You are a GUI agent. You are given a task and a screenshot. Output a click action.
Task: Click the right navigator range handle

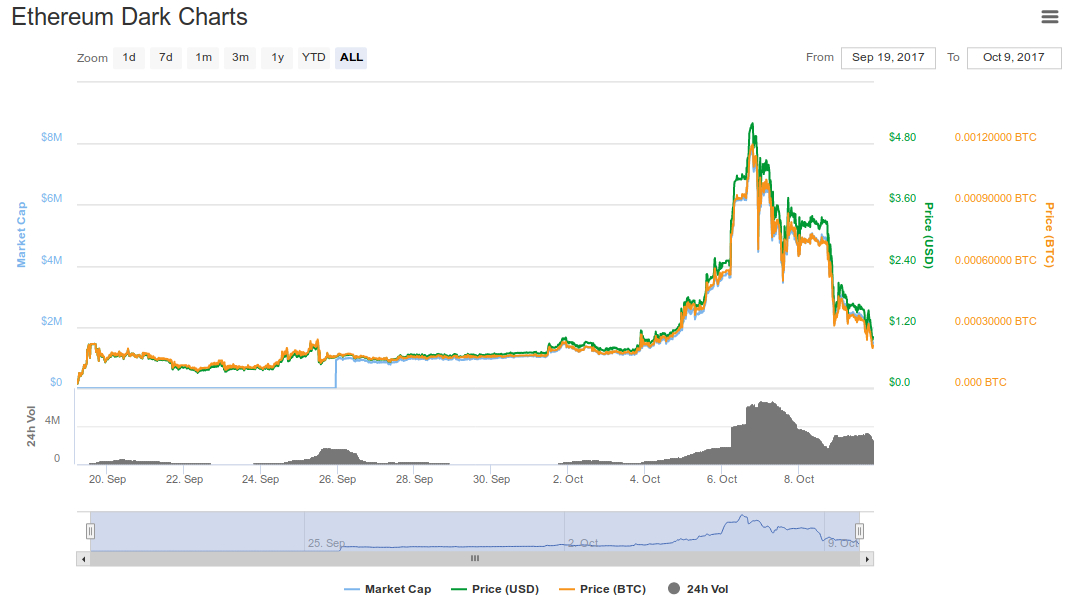pos(860,531)
